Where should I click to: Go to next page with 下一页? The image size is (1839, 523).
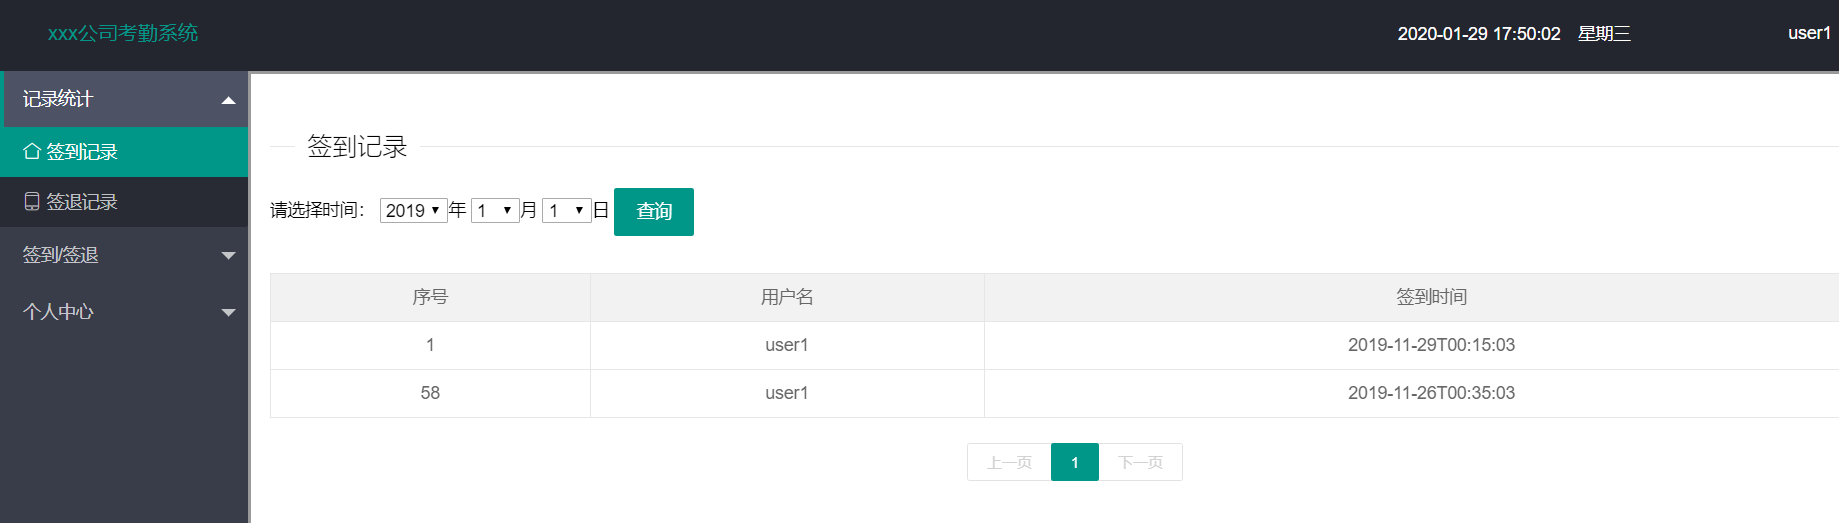click(1141, 462)
